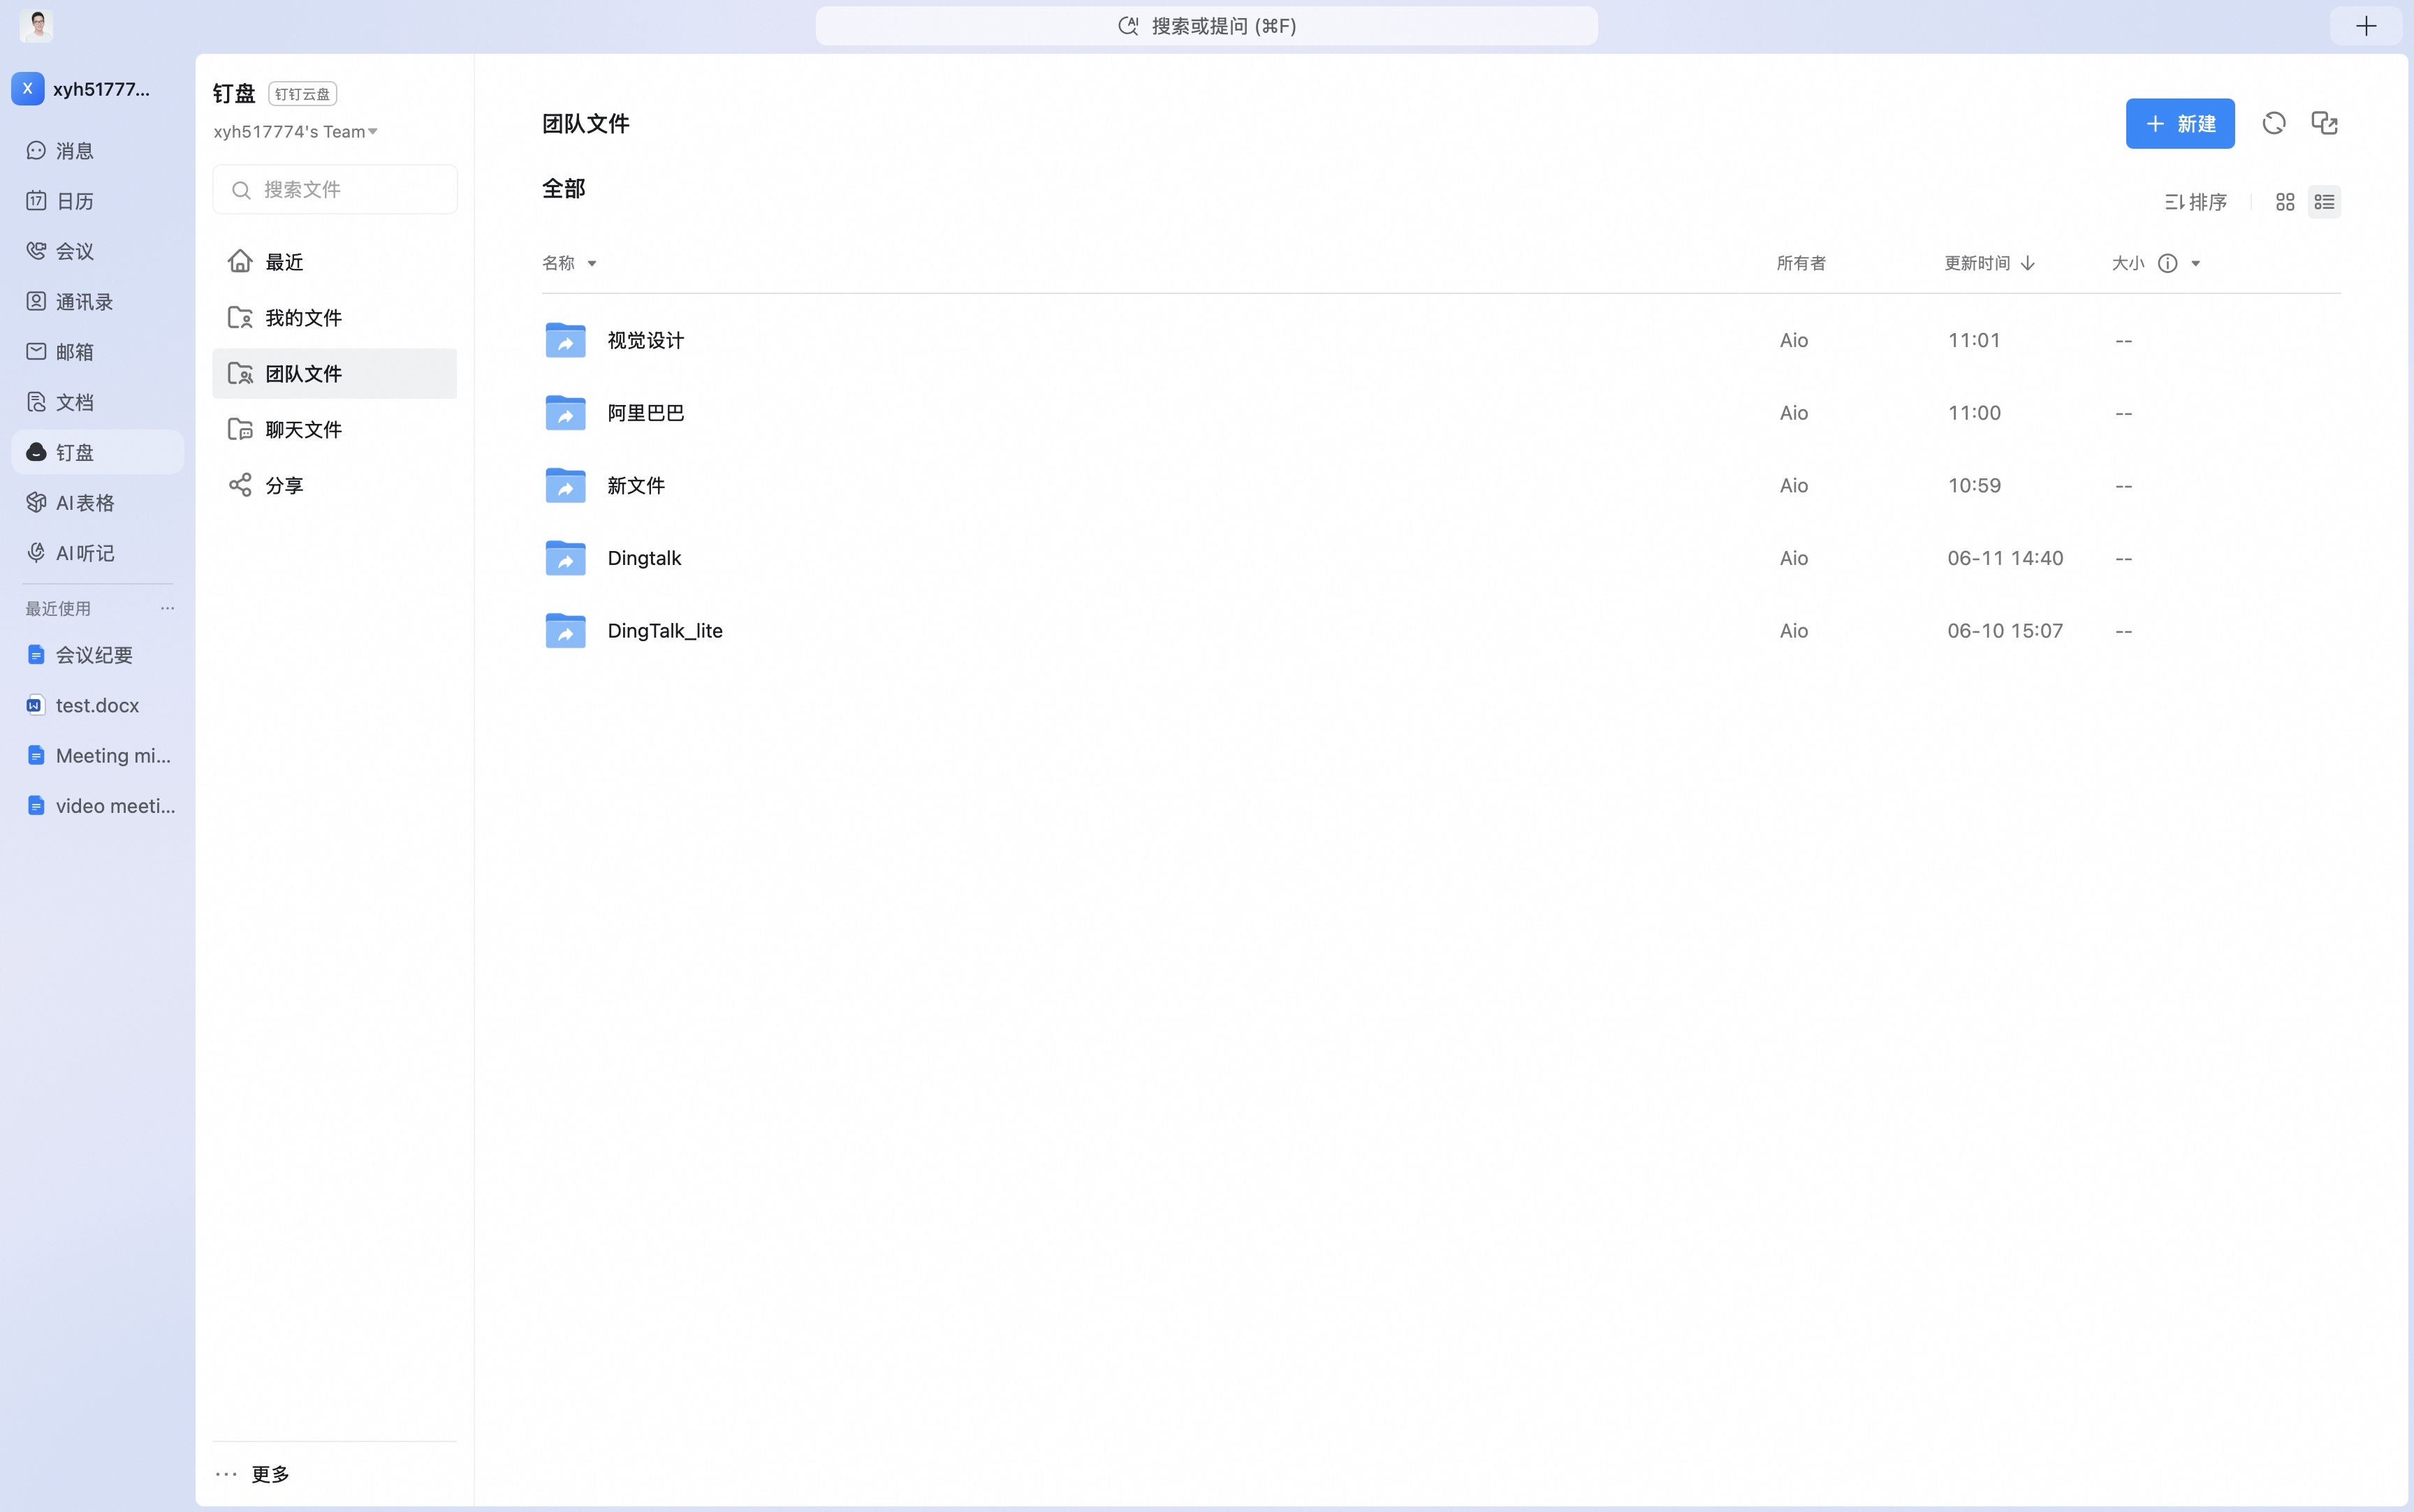Screen dimensions: 2414x1512
Task: Open the 日历 calendar icon
Action: click(x=36, y=200)
